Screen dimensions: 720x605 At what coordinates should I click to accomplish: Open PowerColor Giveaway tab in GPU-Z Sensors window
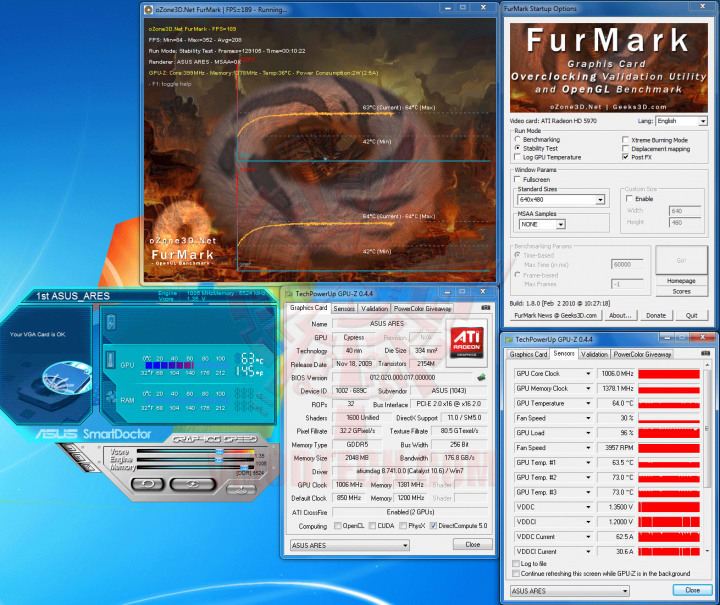[642, 354]
